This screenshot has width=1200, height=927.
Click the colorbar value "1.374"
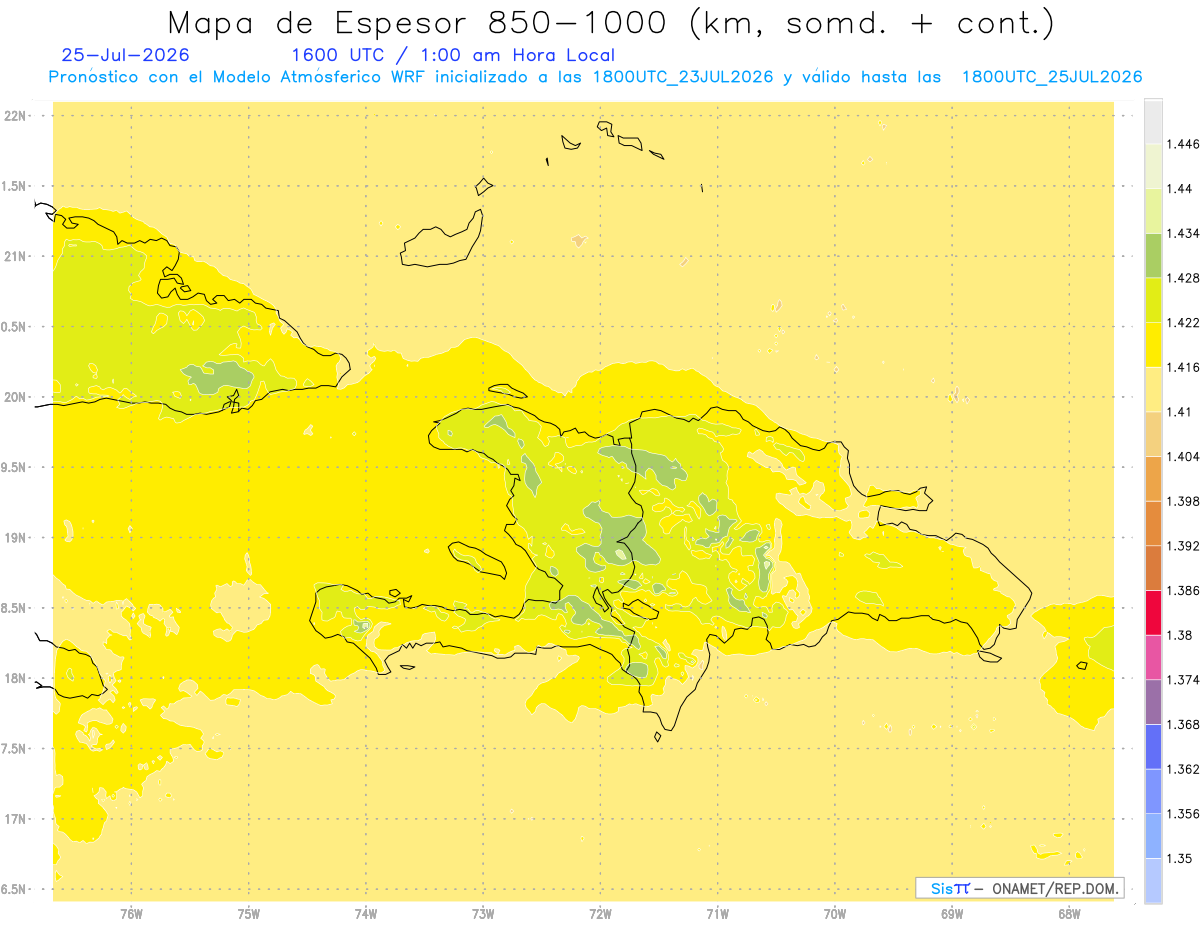[x=1183, y=680]
